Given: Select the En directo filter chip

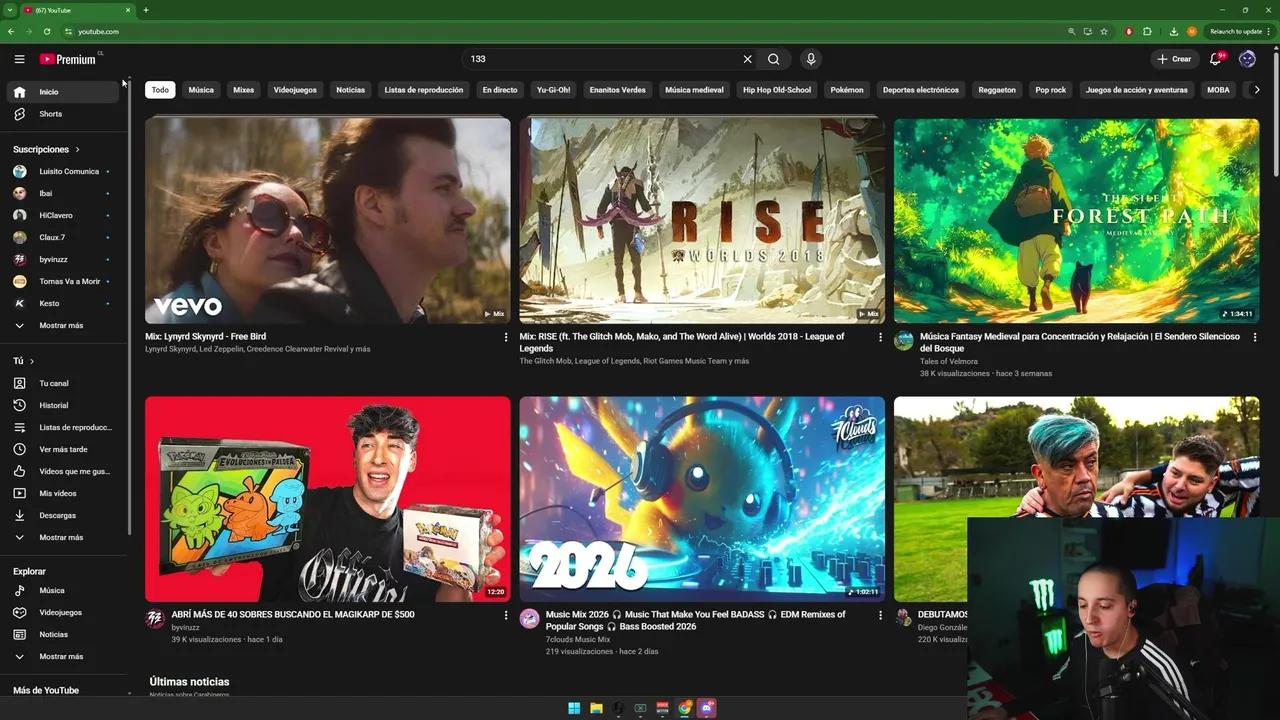Looking at the screenshot, I should (500, 90).
